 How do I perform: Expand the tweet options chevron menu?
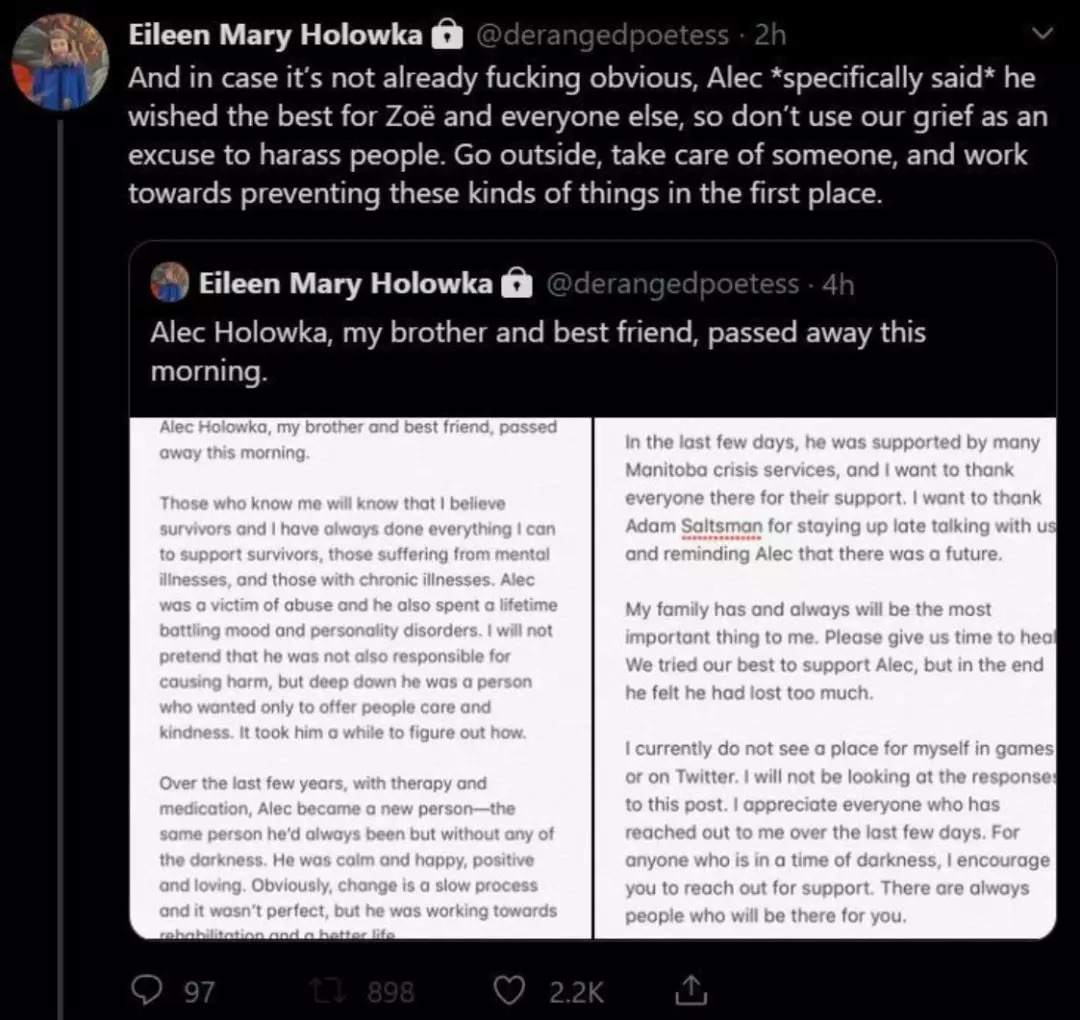pyautogui.click(x=1041, y=35)
